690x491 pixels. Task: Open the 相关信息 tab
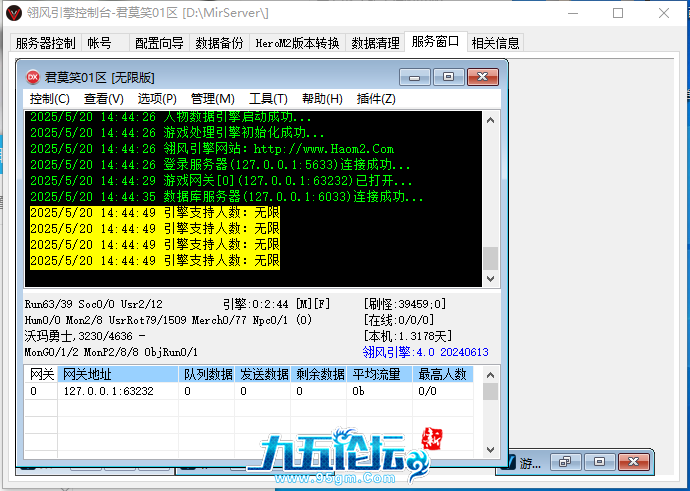(x=495, y=43)
